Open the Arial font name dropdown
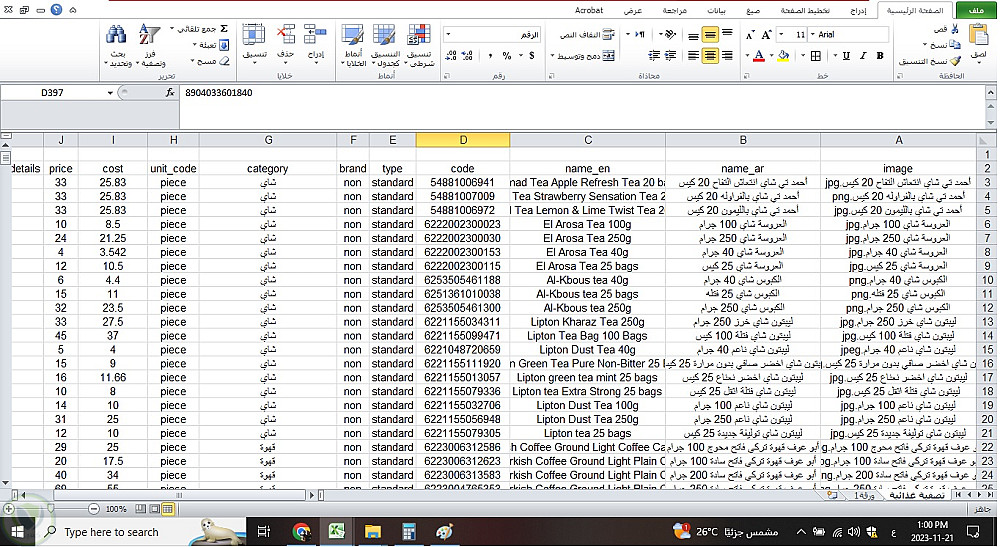The image size is (1000, 547). click(x=812, y=34)
